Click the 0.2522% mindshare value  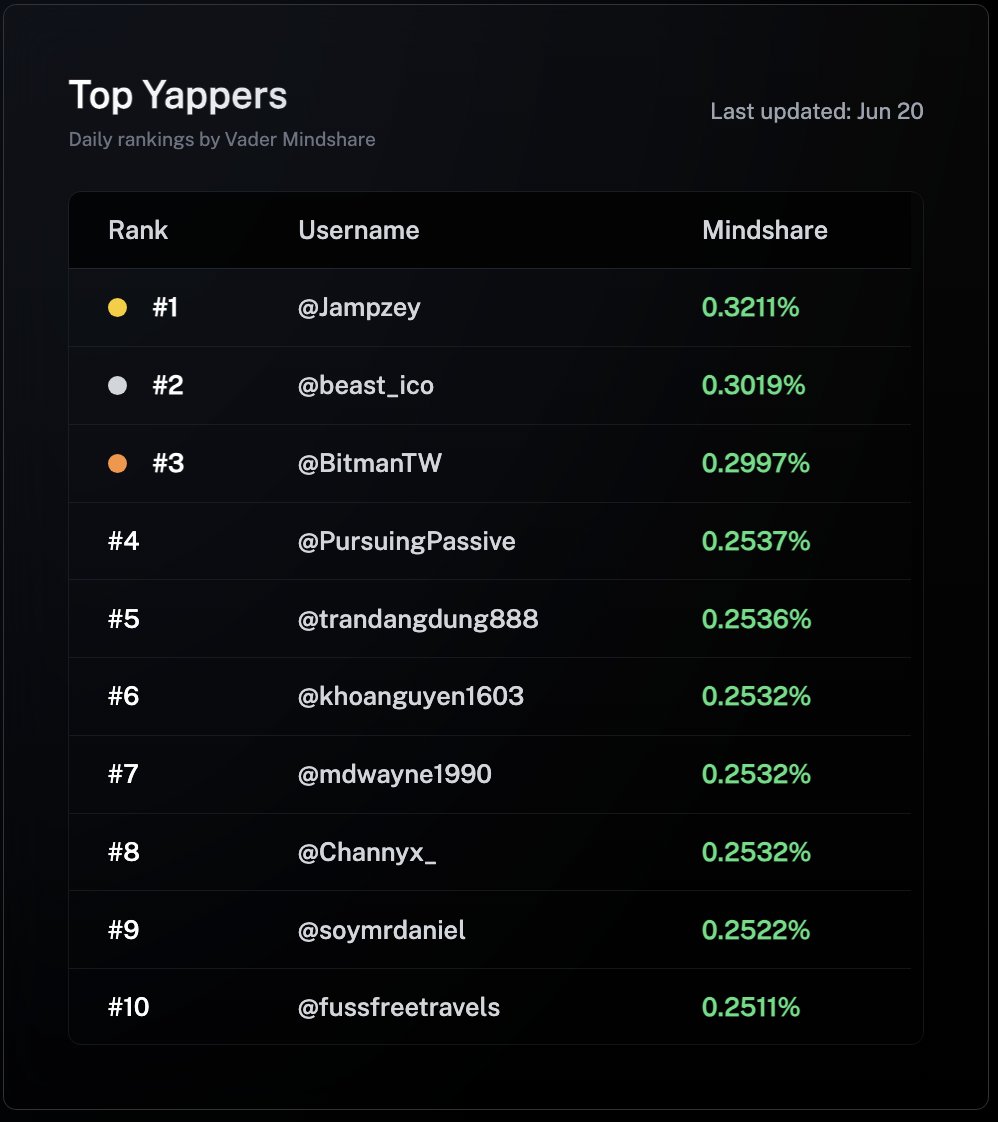click(x=755, y=930)
